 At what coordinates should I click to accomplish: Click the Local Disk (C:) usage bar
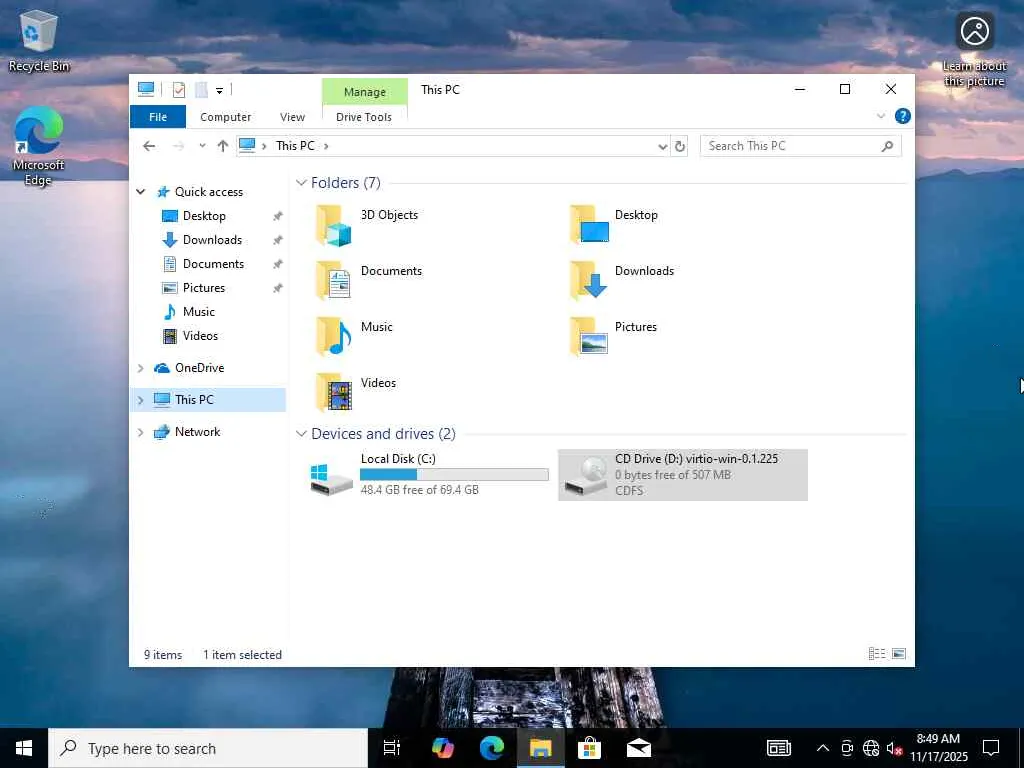click(x=454, y=475)
